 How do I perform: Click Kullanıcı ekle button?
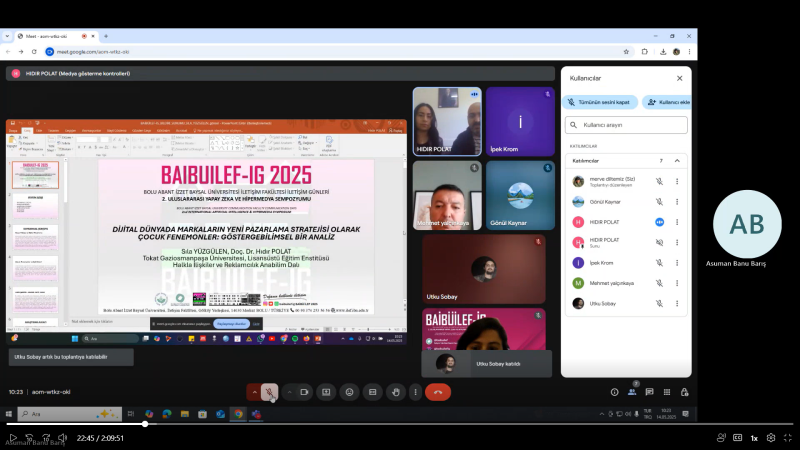click(668, 102)
